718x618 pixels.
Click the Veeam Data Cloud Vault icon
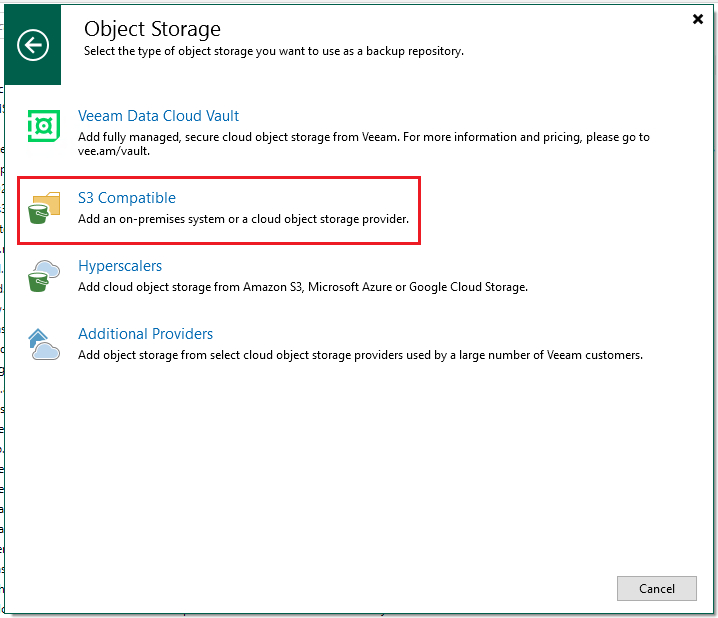44,126
